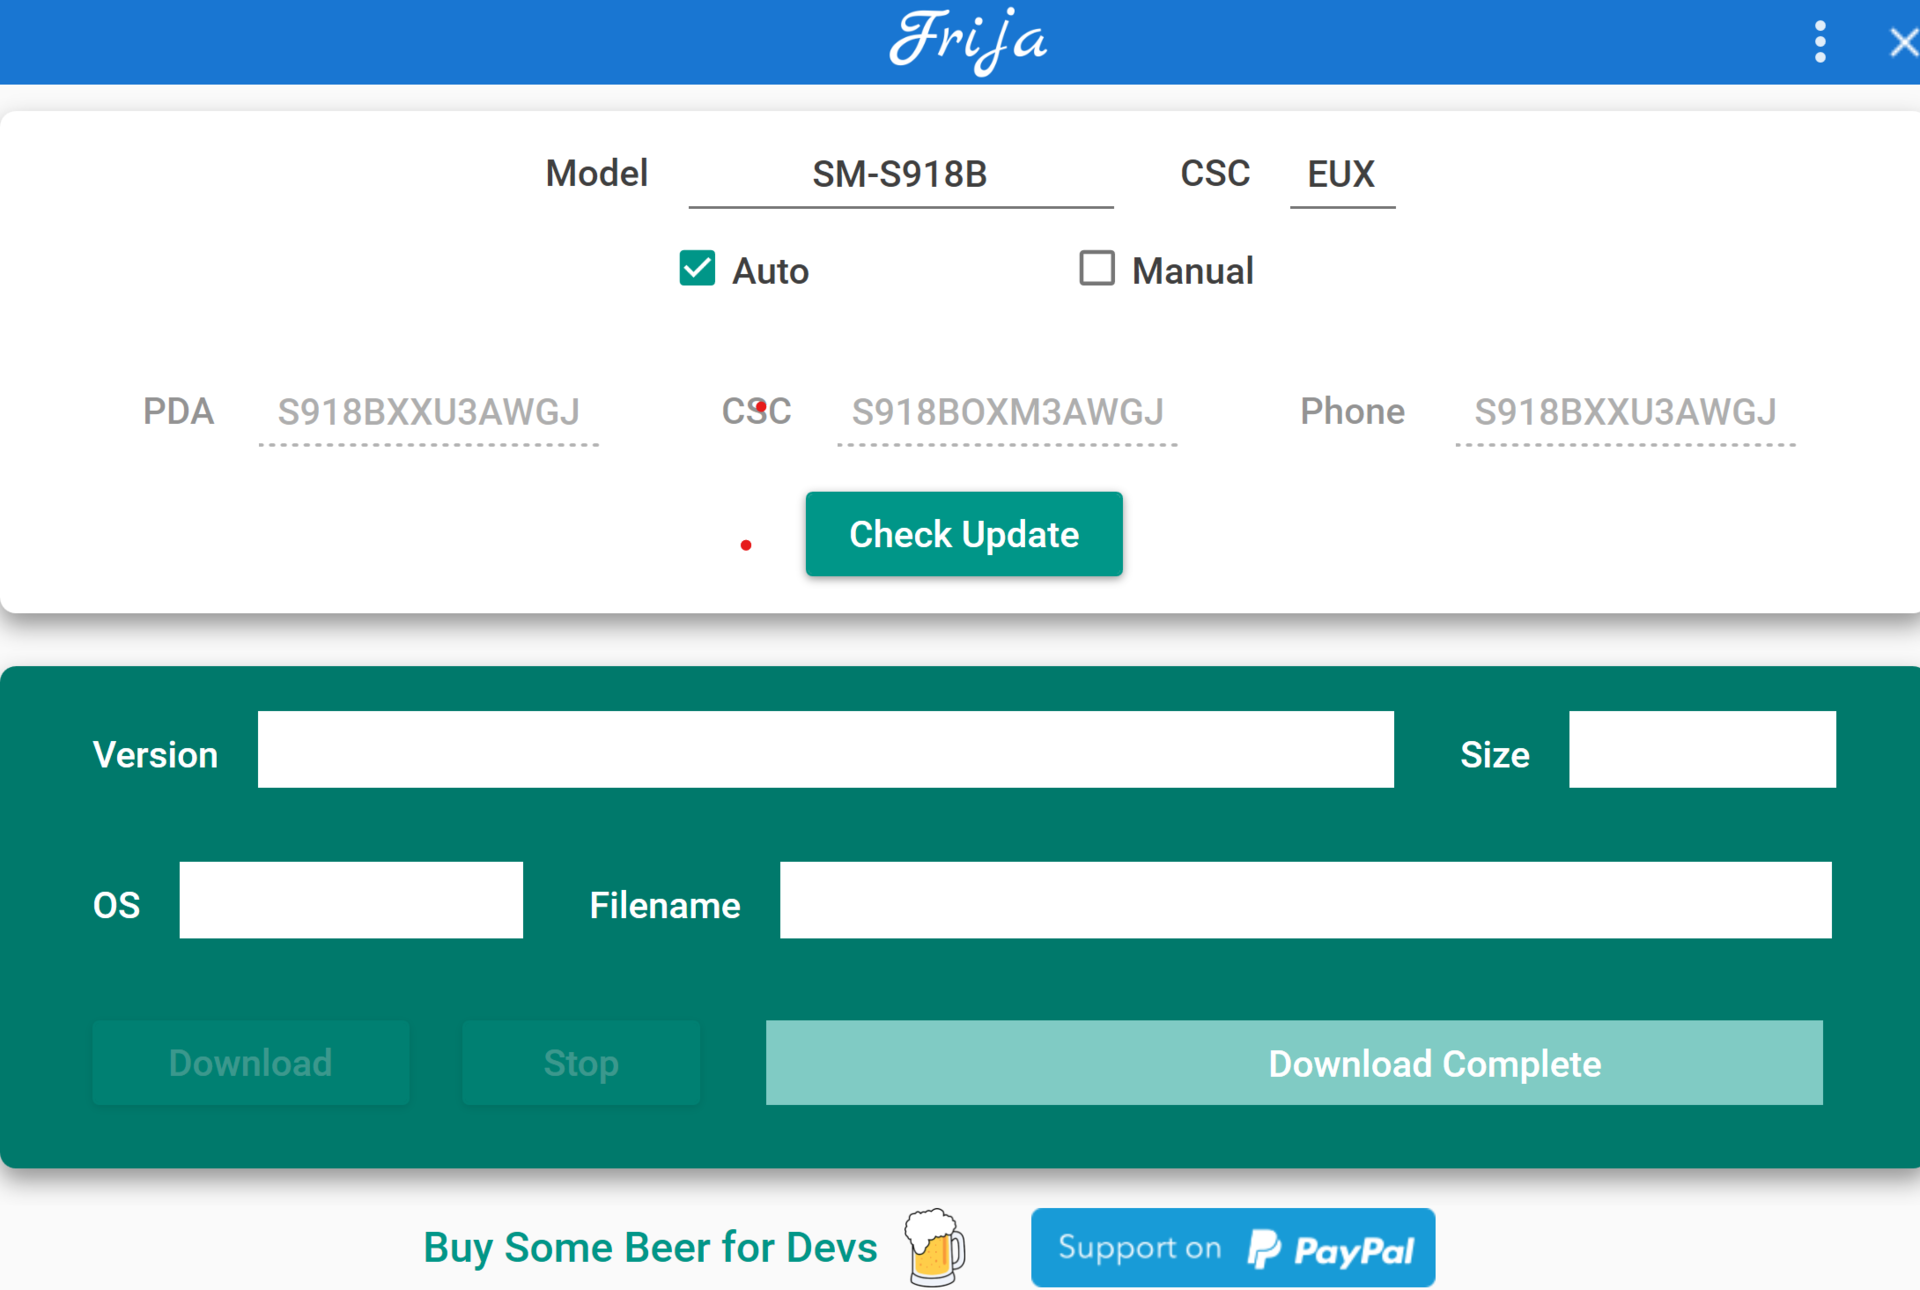Close the Frija window
The height and width of the screenshot is (1290, 1920).
tap(1902, 42)
